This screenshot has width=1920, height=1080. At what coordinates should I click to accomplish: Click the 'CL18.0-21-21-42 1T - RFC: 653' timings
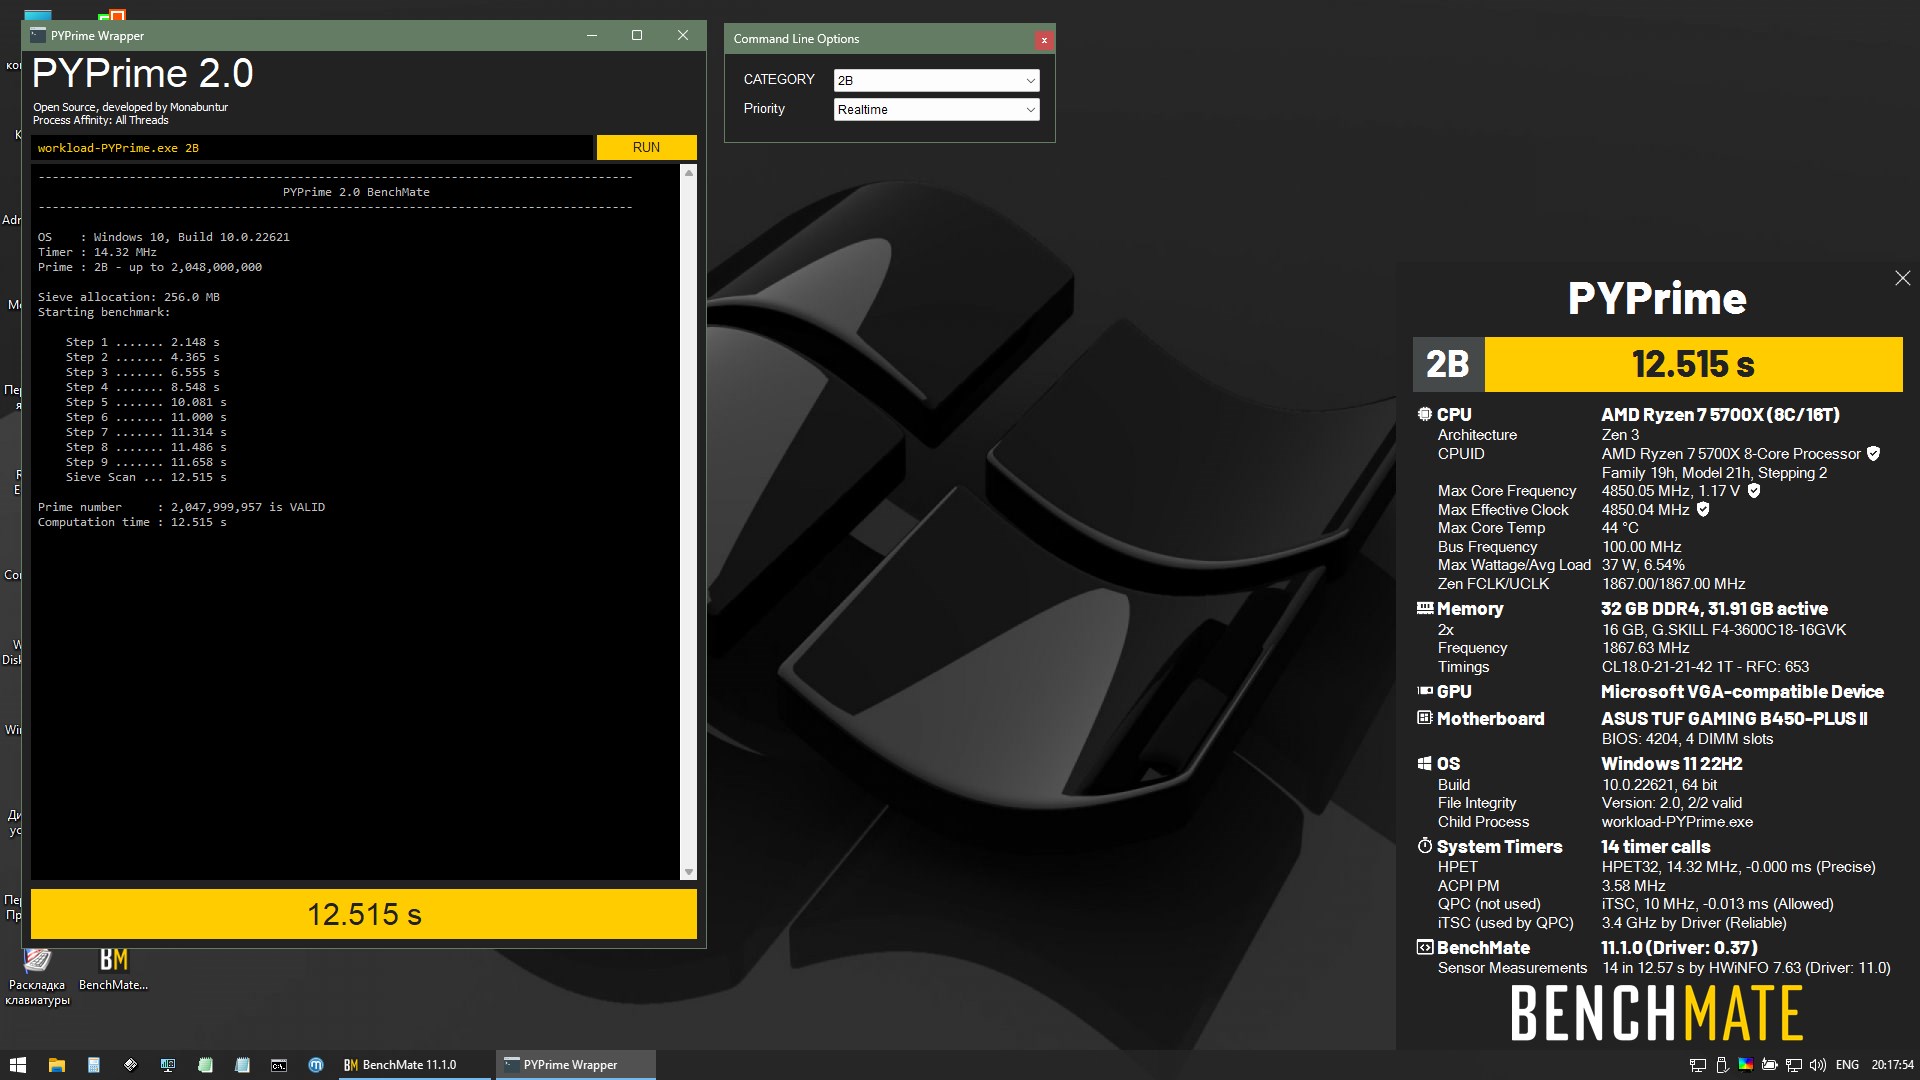pos(1705,667)
